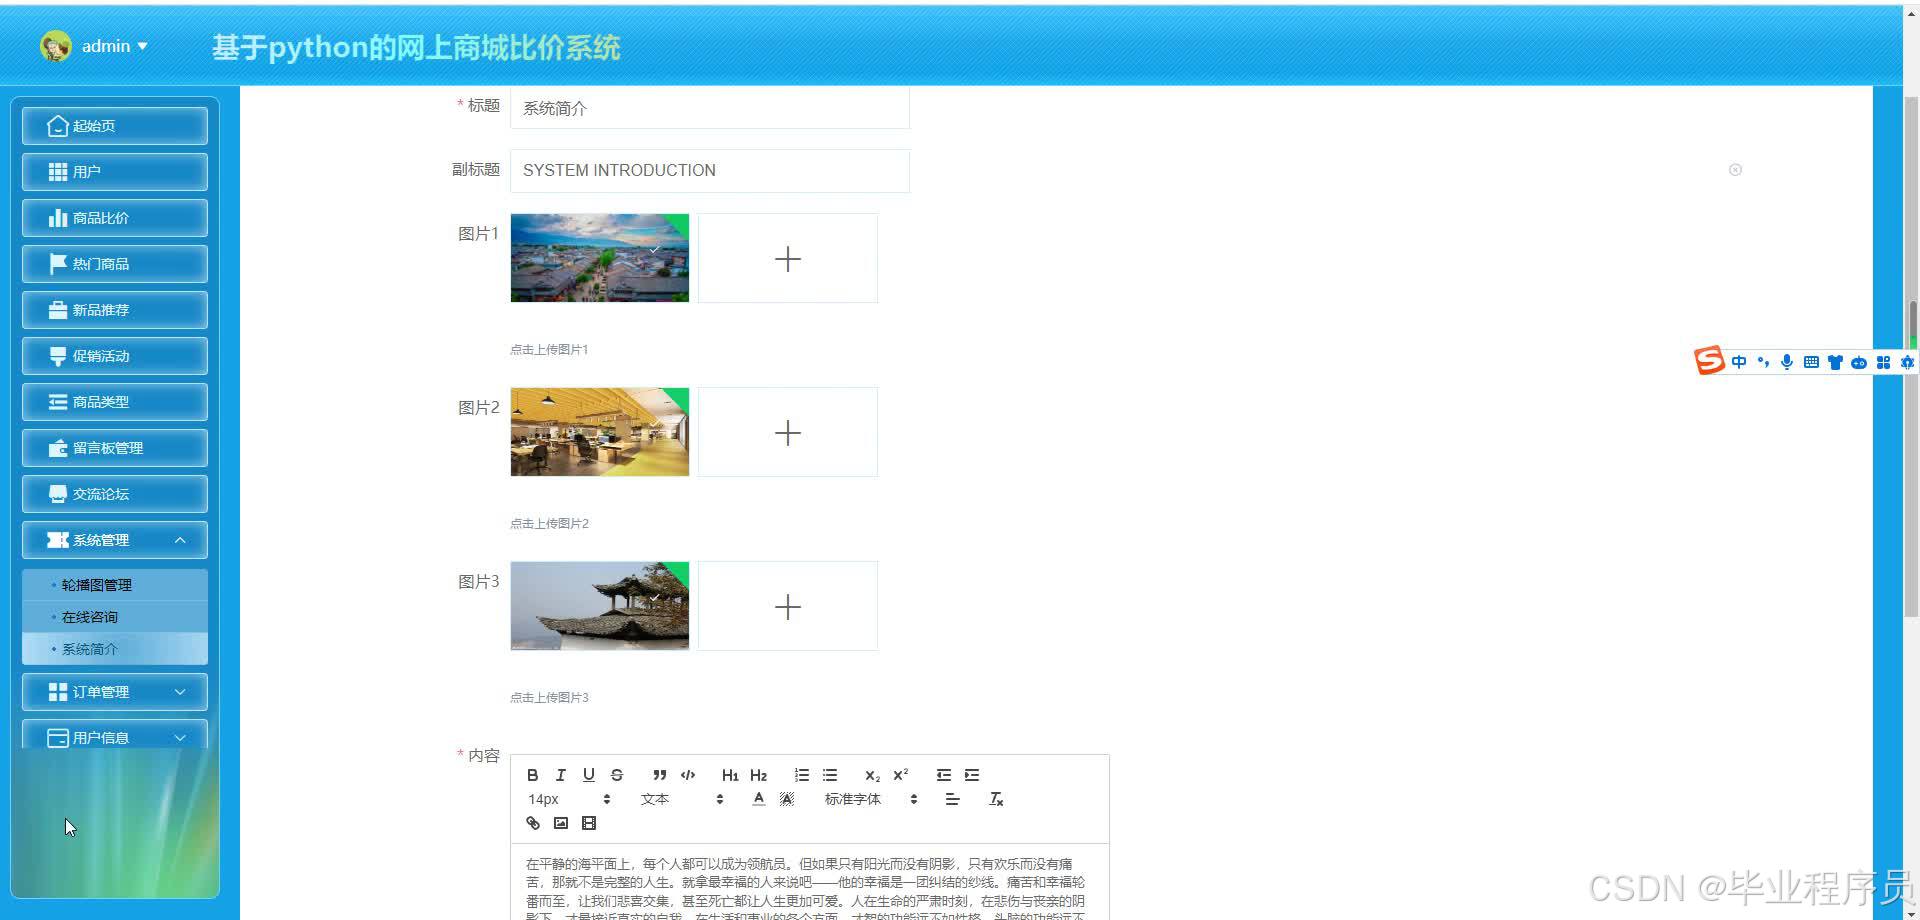This screenshot has height=920, width=1920.
Task: Click the 标题 title input field
Action: point(710,108)
